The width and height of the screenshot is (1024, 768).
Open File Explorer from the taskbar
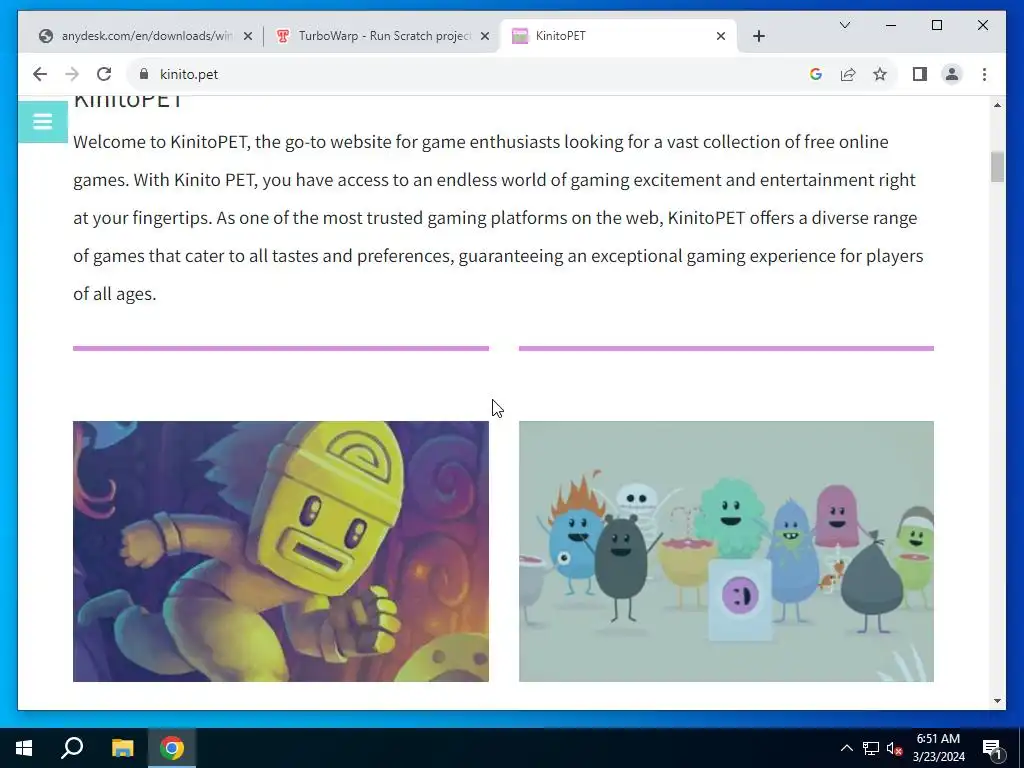(x=122, y=748)
